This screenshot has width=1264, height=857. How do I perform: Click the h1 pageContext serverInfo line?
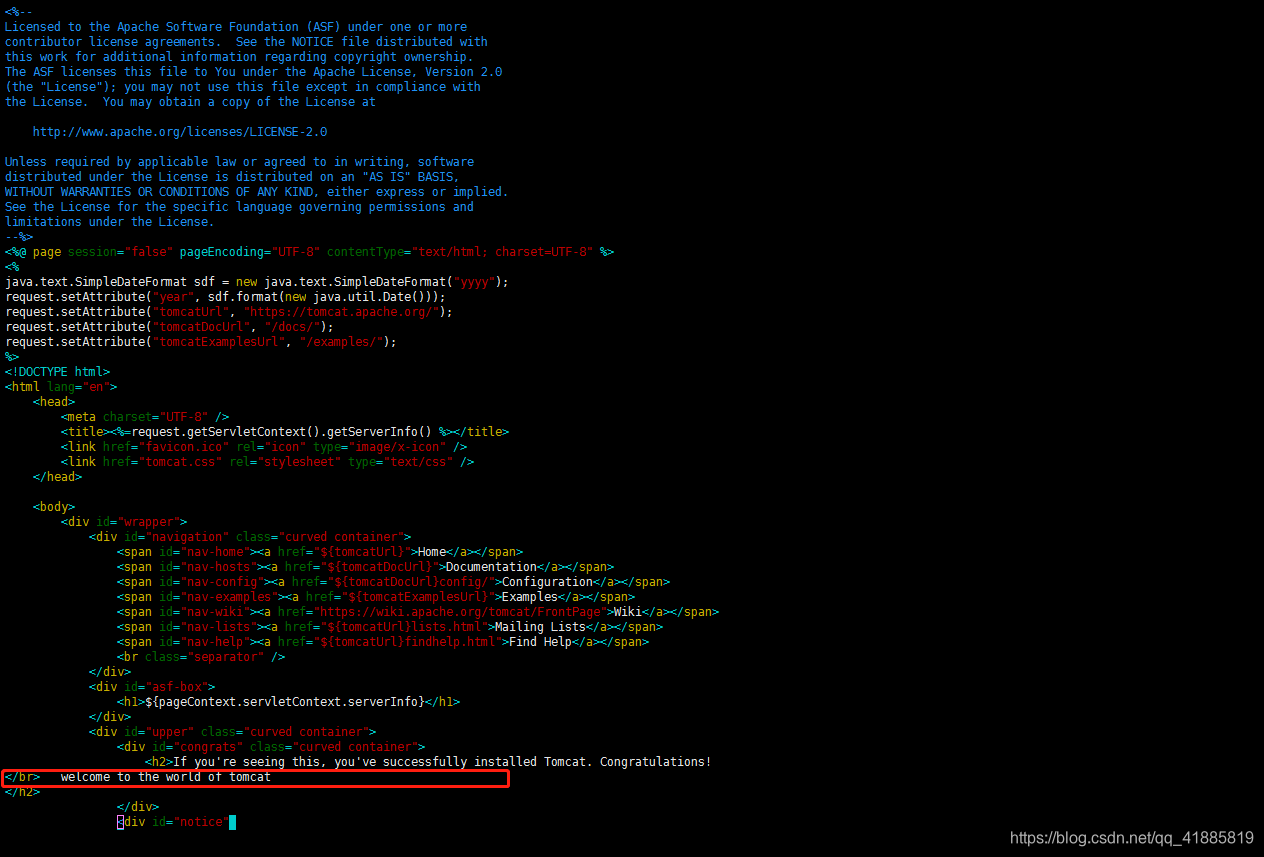(x=289, y=702)
